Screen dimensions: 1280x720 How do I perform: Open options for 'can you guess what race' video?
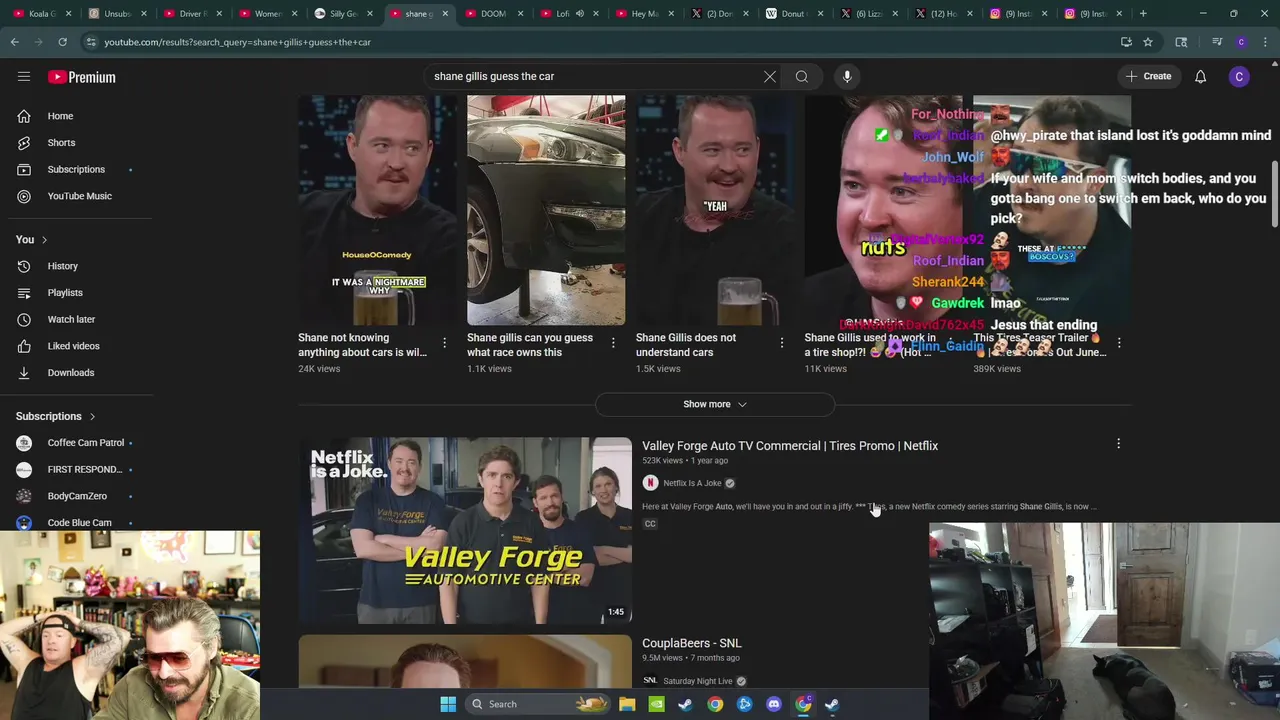[613, 343]
